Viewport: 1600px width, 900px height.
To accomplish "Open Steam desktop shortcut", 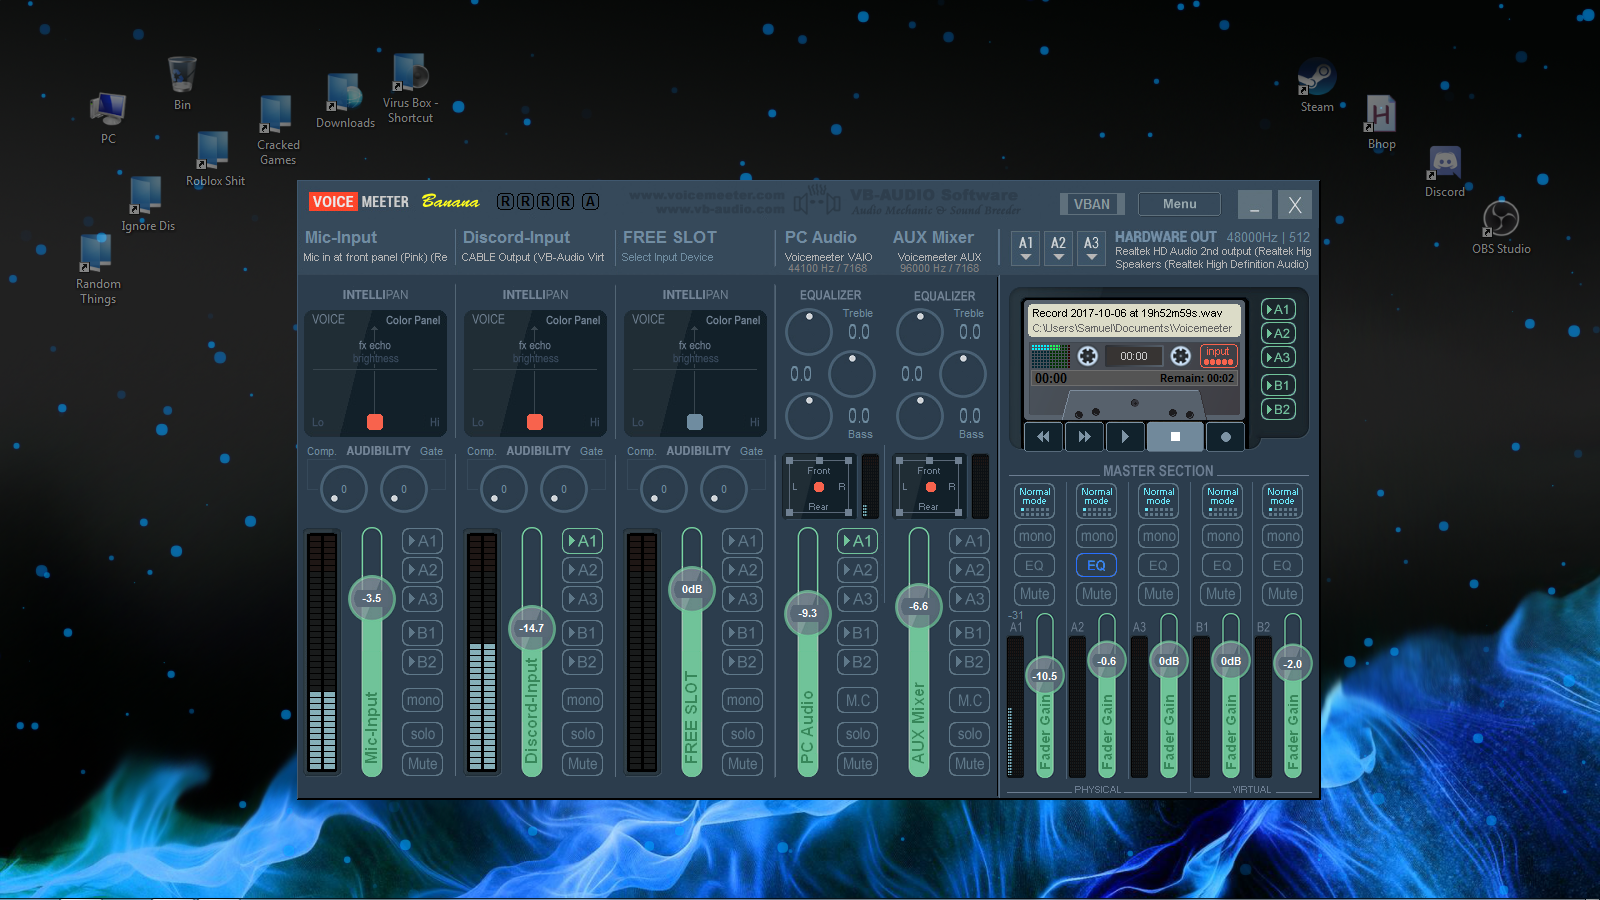I will 1317,86.
